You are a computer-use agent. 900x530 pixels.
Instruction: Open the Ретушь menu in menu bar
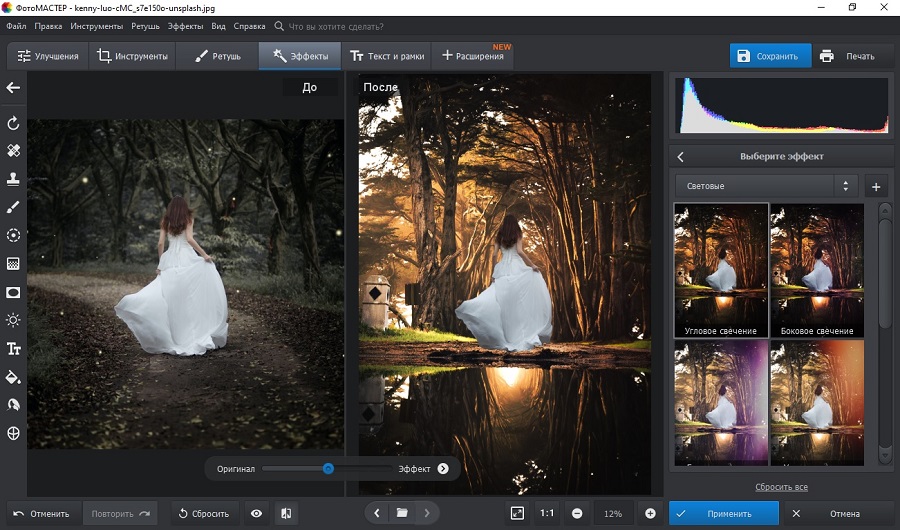(145, 26)
